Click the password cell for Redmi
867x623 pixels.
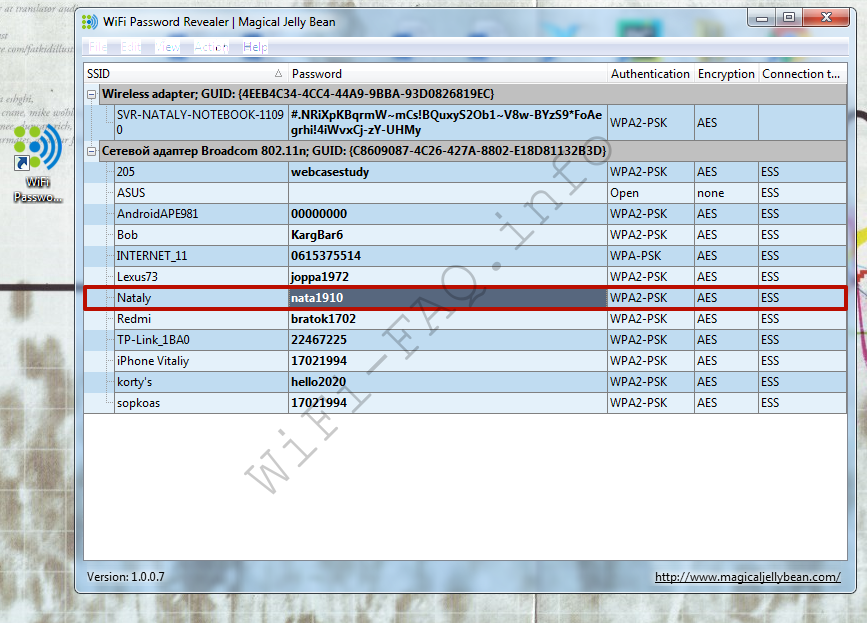point(323,319)
